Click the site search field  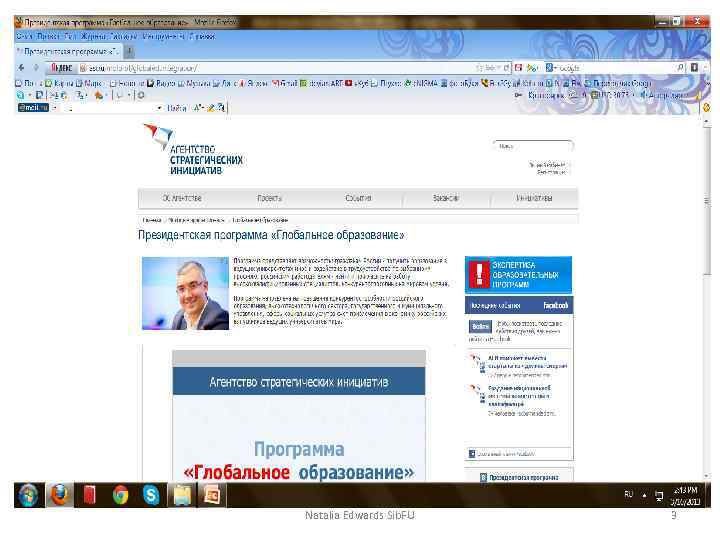(533, 146)
